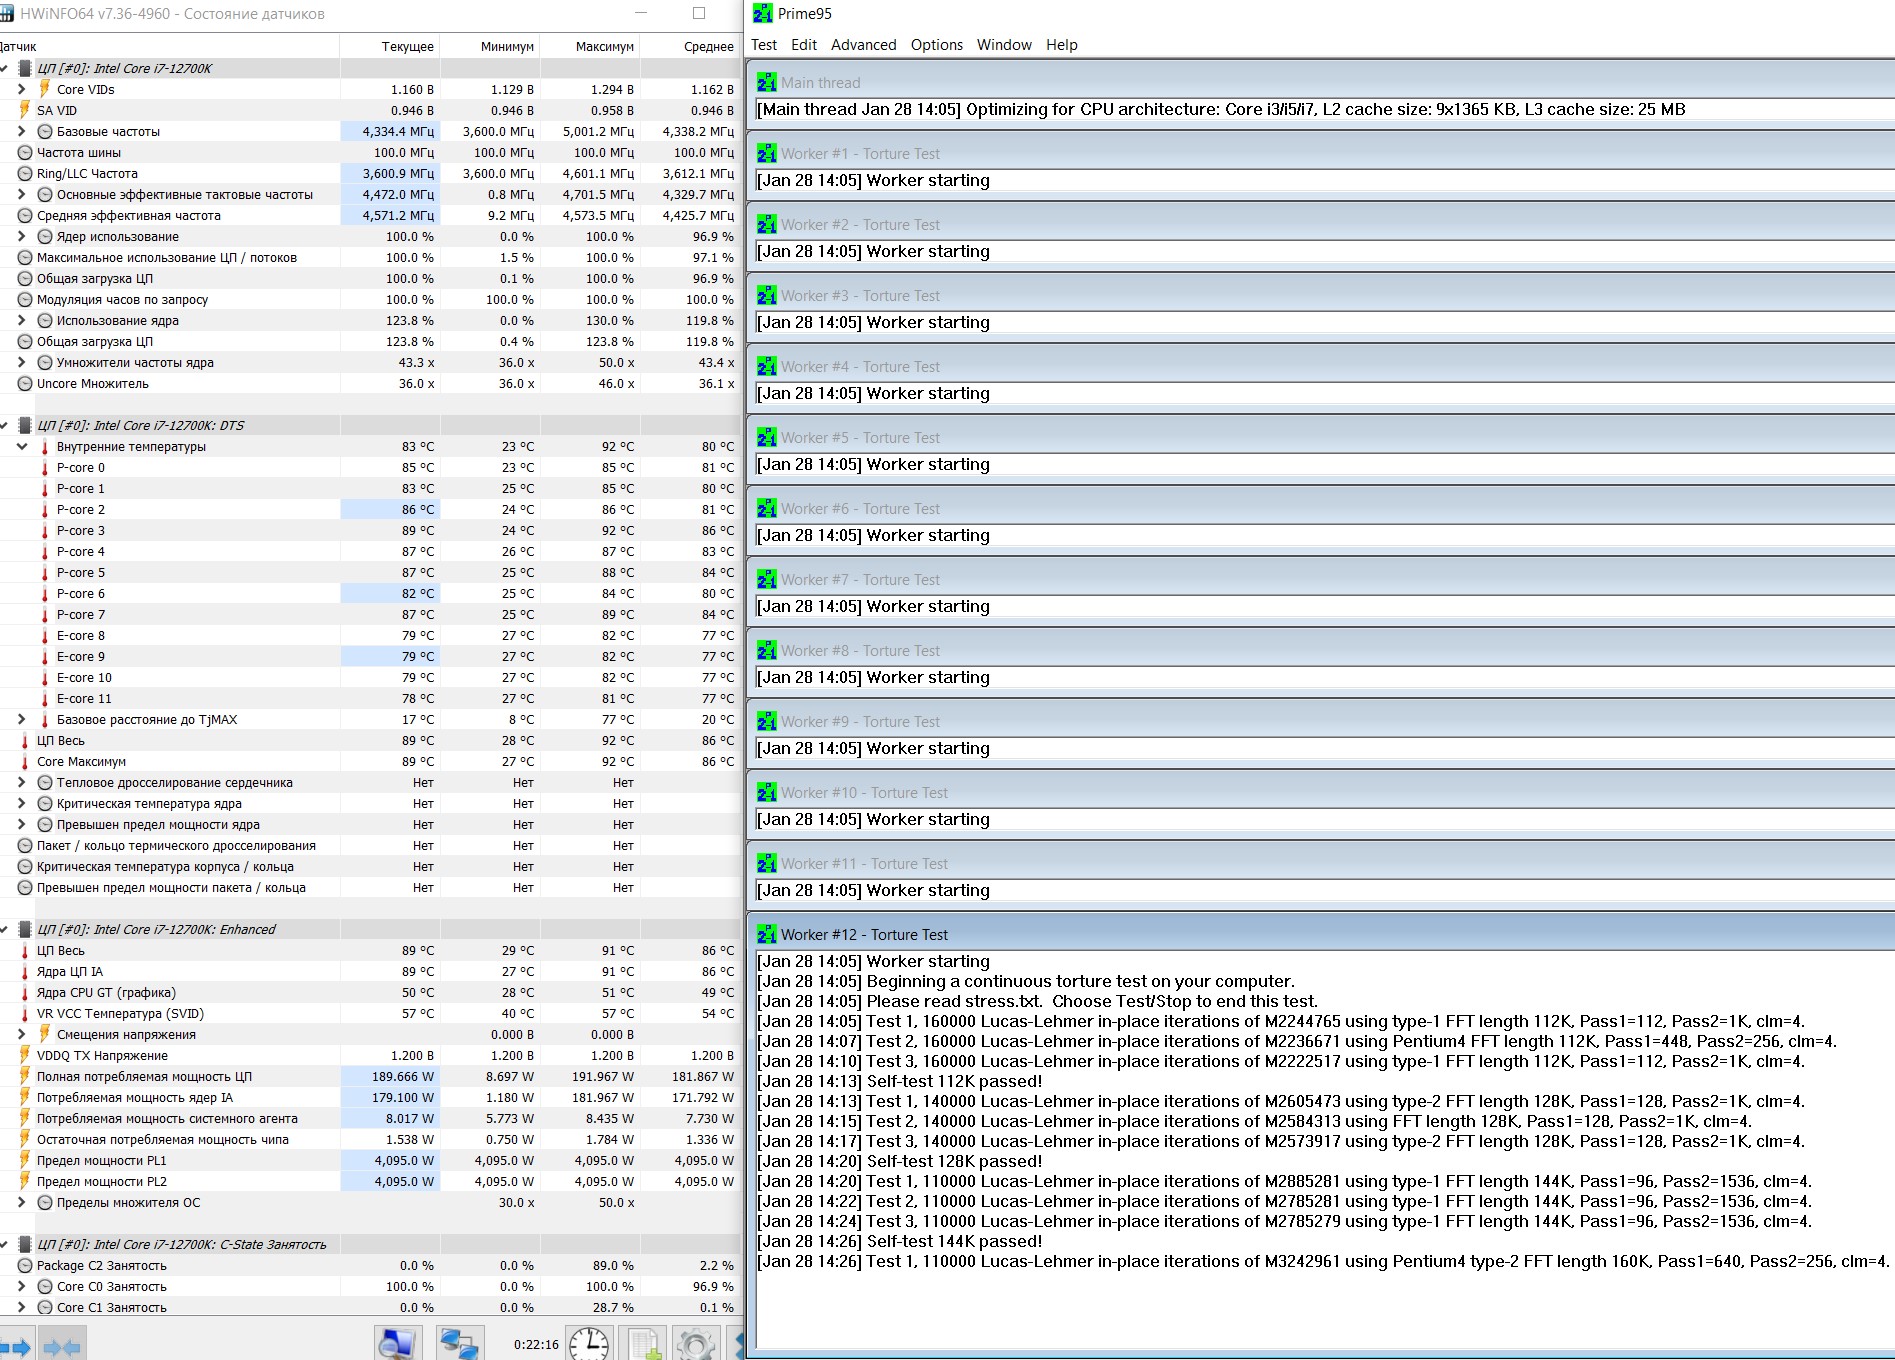The width and height of the screenshot is (1895, 1360).
Task: Select the E-core 11 temperature row
Action: [370, 698]
